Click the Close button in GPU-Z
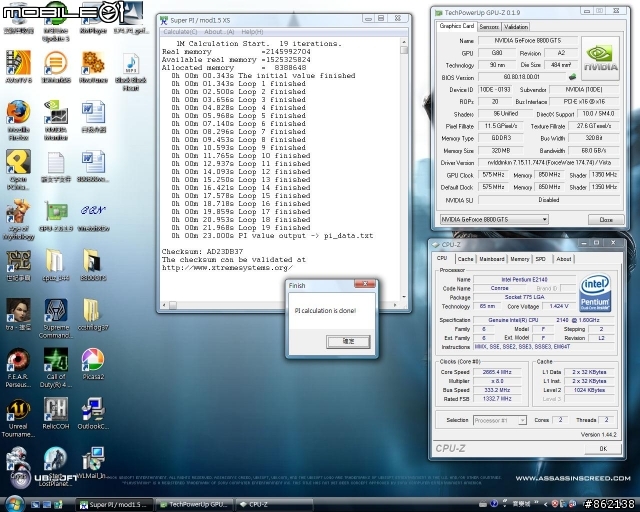This screenshot has height=512, width=640. (x=606, y=220)
